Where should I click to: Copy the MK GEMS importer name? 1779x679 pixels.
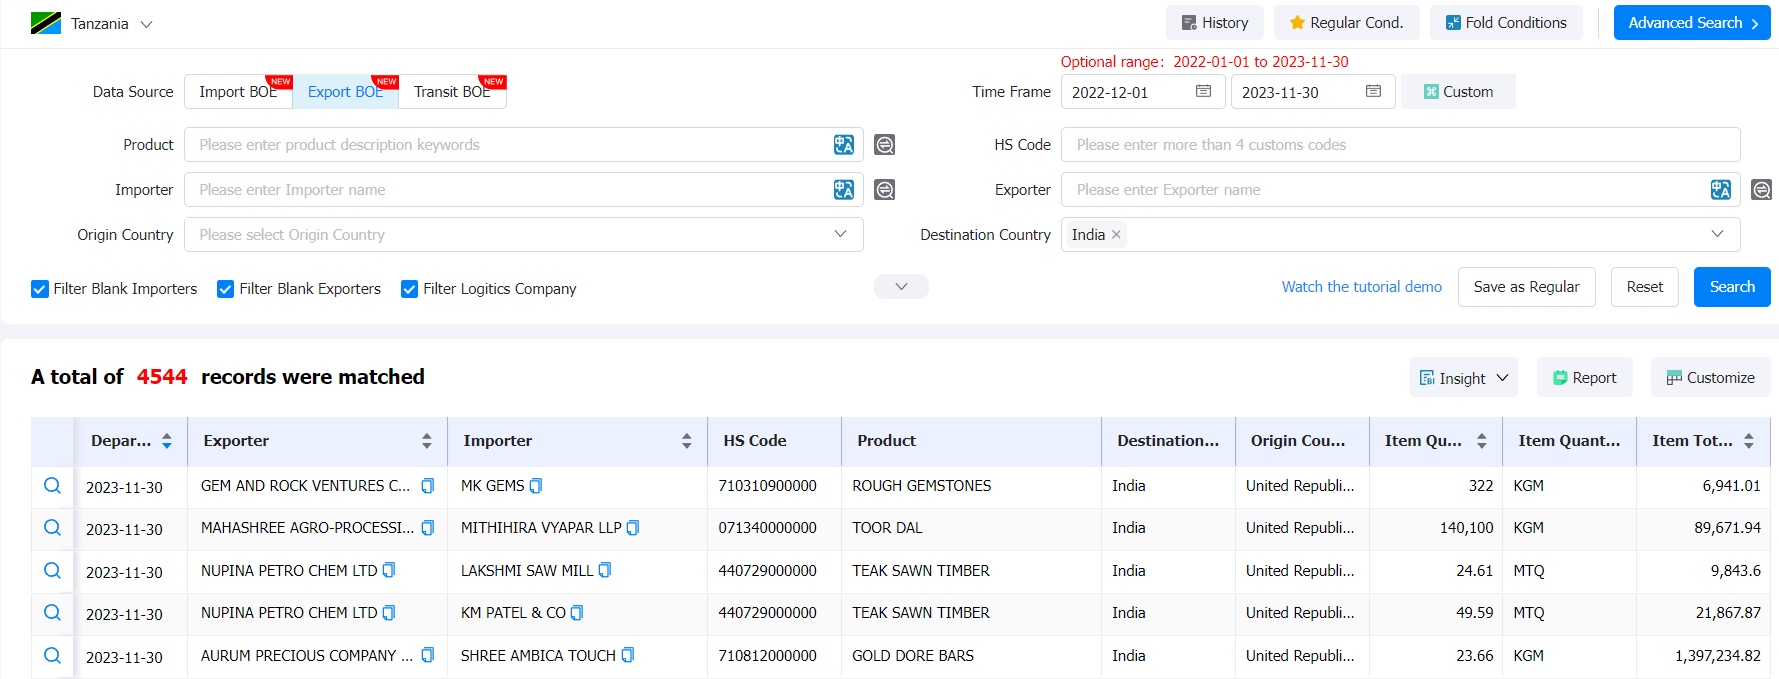pos(536,486)
